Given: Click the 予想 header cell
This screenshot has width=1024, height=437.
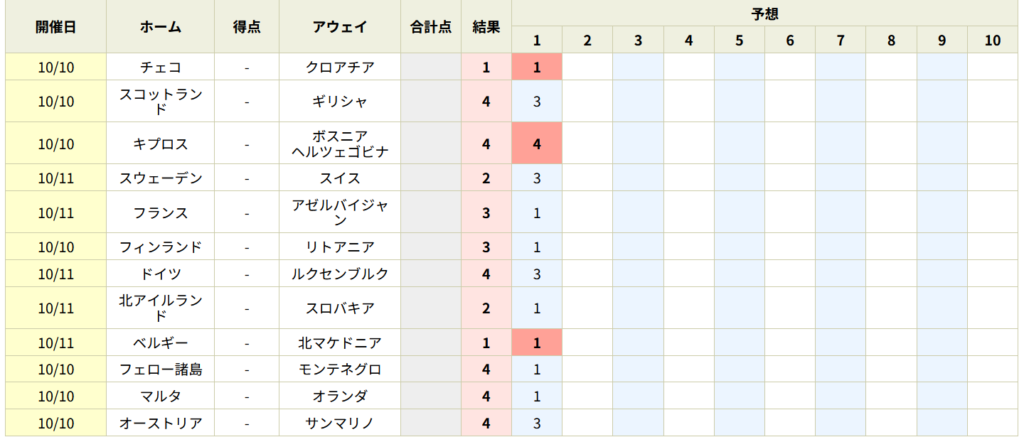Looking at the screenshot, I should tap(766, 13).
